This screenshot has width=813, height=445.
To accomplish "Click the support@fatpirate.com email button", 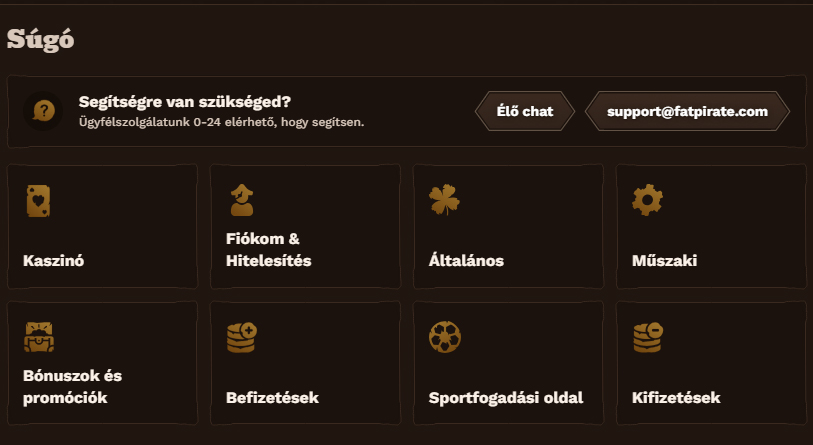I will point(687,111).
